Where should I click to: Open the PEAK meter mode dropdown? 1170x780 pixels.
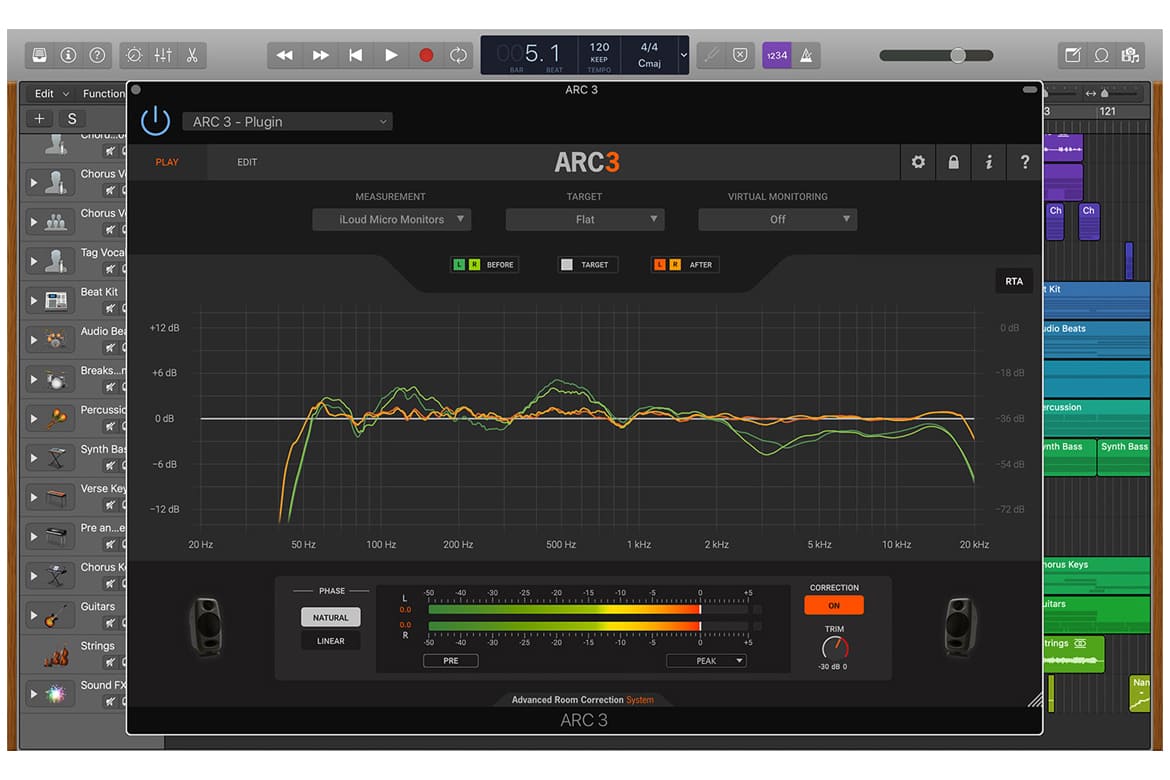pos(706,661)
